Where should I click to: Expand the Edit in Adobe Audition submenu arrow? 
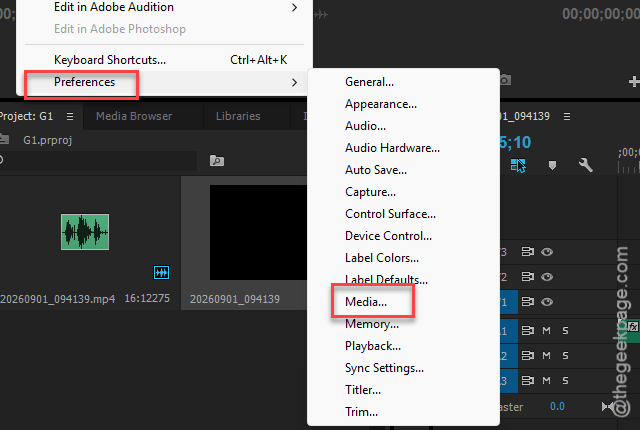tap(294, 7)
